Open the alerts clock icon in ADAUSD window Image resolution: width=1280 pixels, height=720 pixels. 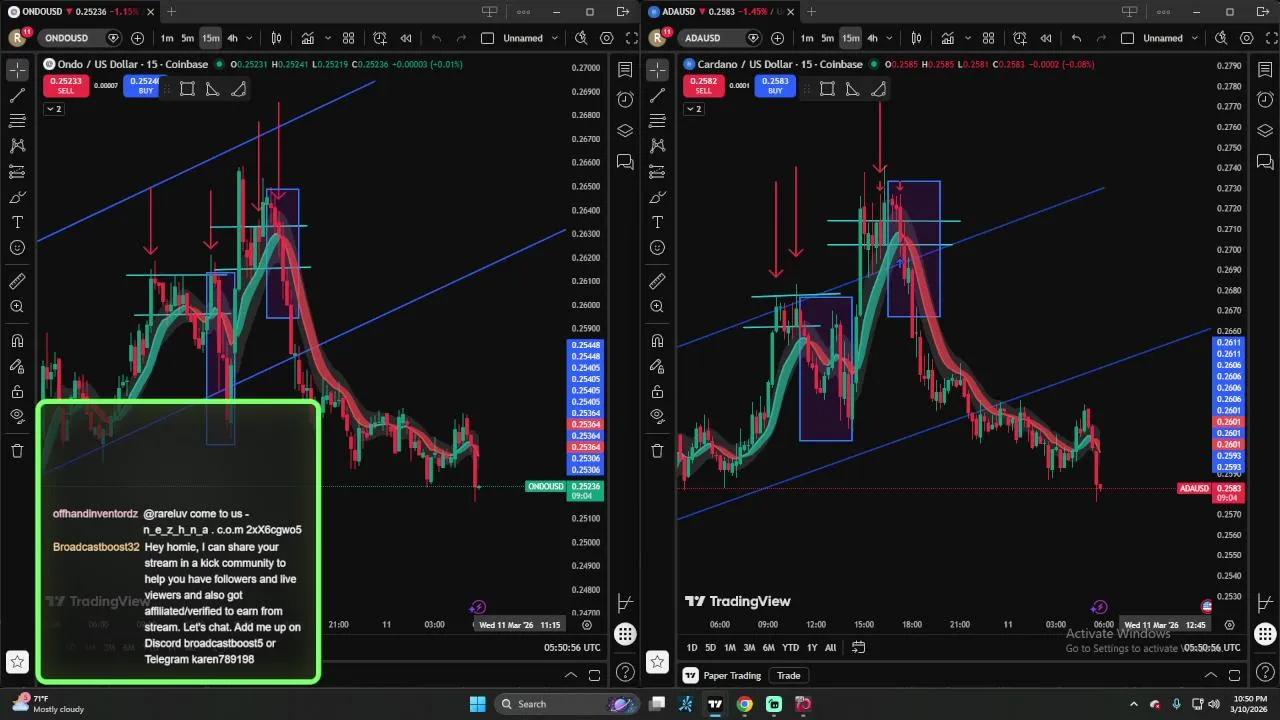pyautogui.click(x=1265, y=100)
